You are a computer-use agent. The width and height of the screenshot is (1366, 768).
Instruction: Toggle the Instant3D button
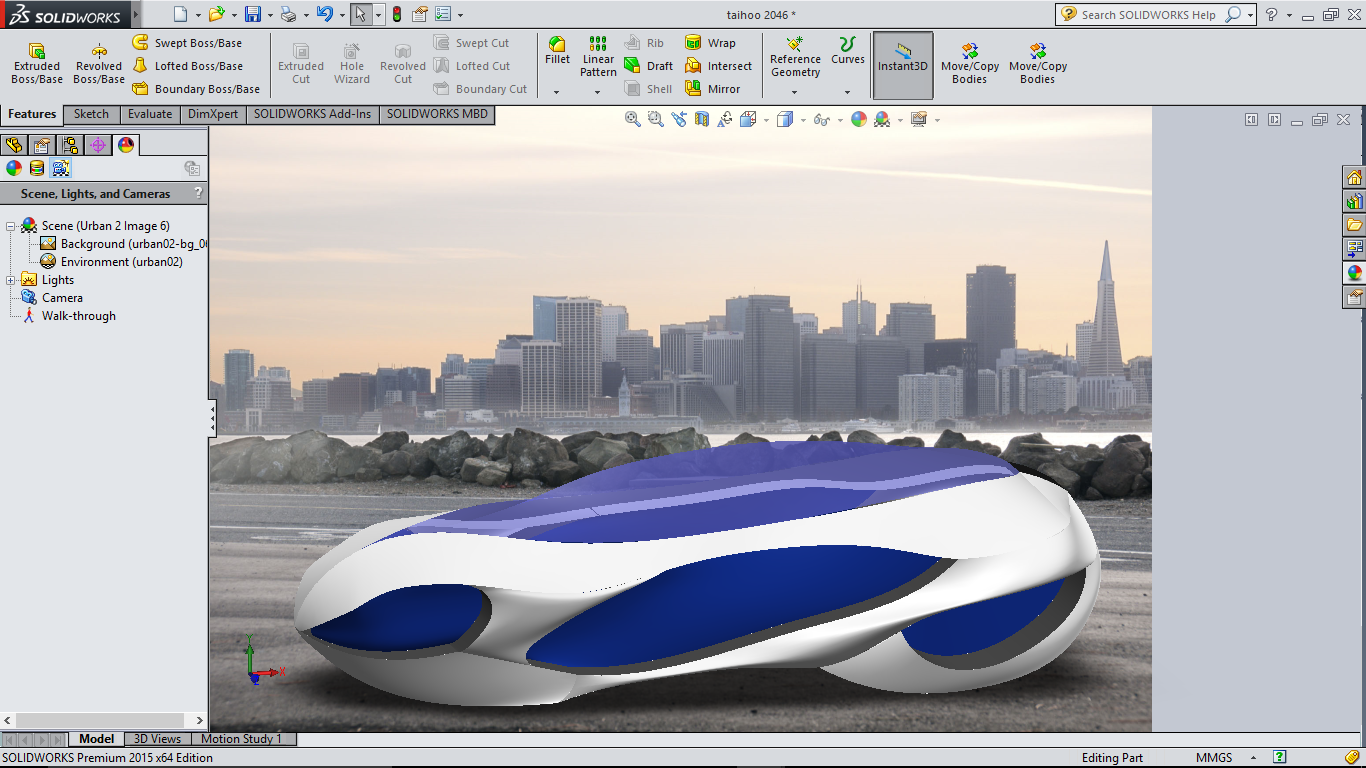[x=903, y=64]
